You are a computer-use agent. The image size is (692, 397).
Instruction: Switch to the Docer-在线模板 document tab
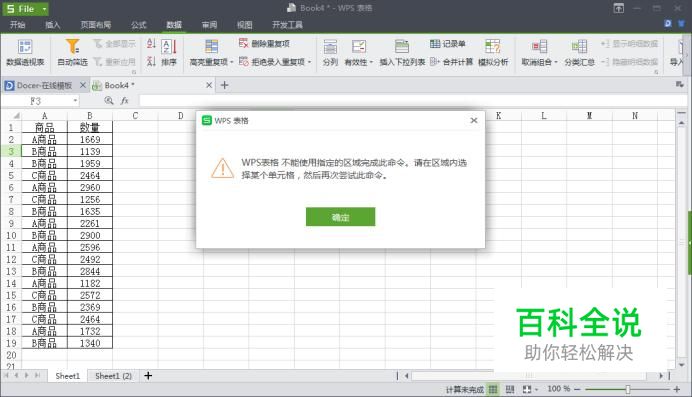44,85
